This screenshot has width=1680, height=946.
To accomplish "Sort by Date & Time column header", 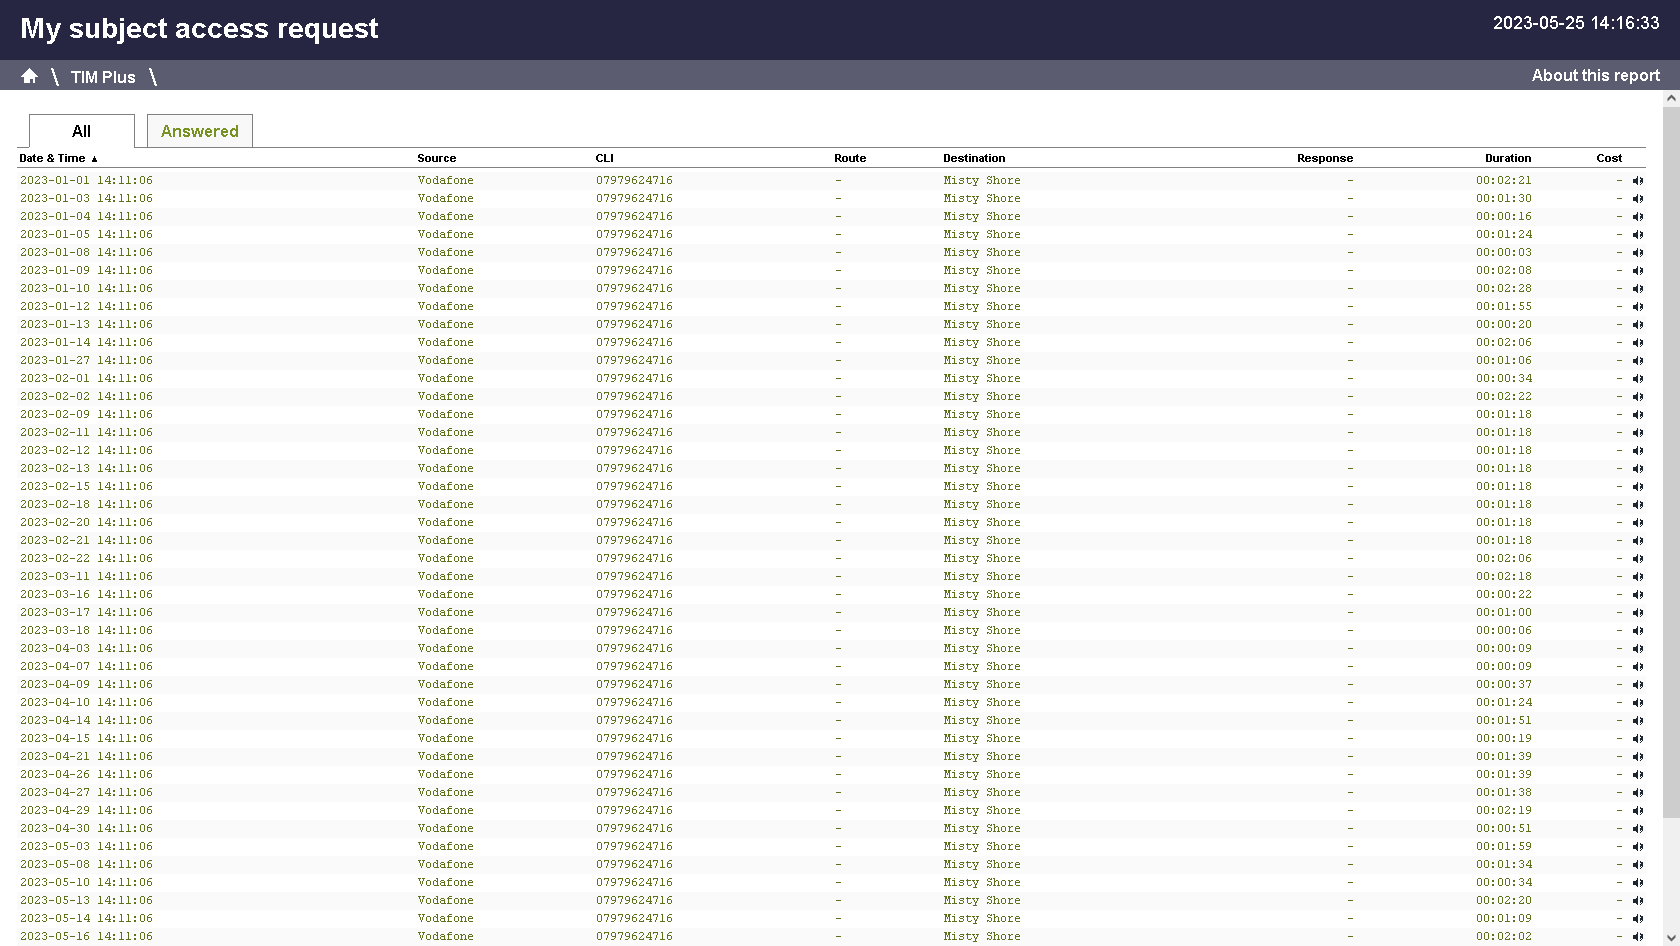I will pyautogui.click(x=52, y=158).
